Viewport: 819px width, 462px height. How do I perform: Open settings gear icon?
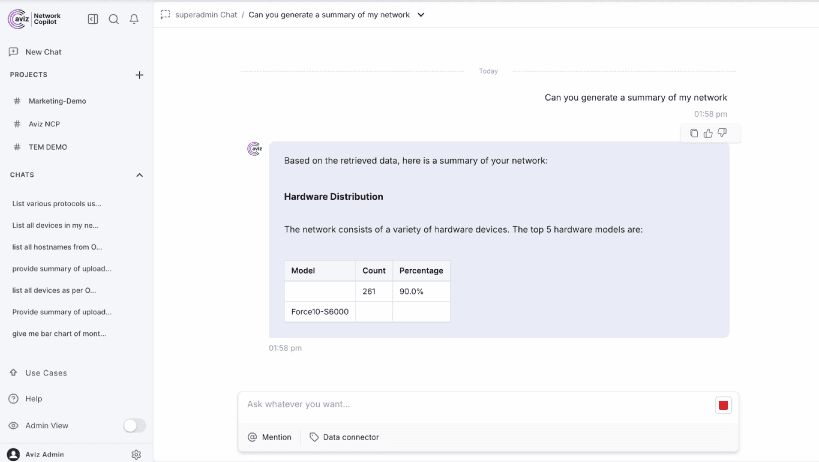click(136, 455)
